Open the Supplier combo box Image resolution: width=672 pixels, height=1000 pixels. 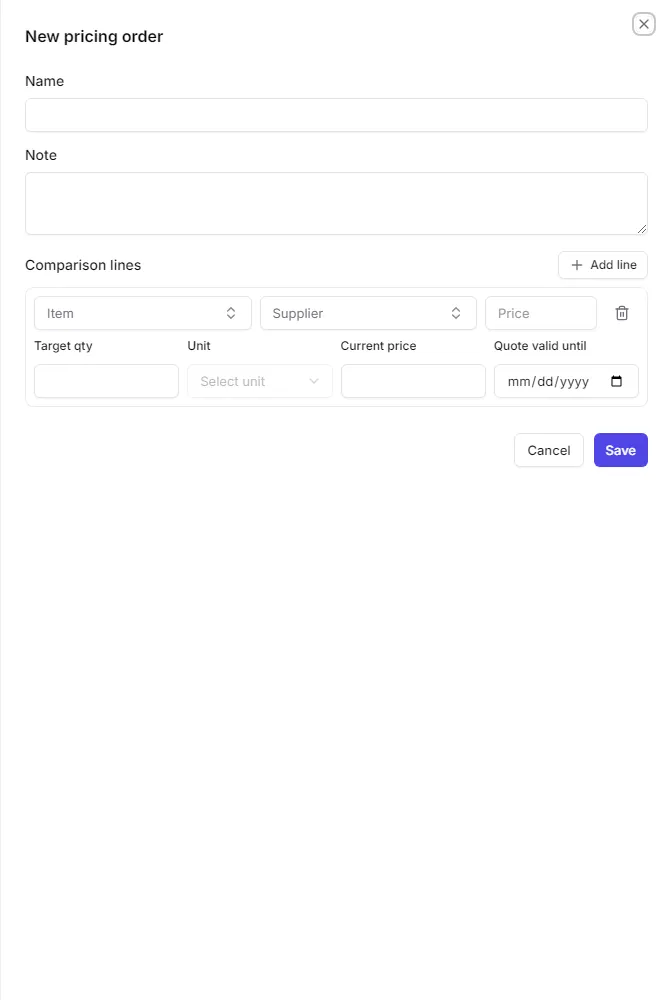(368, 313)
